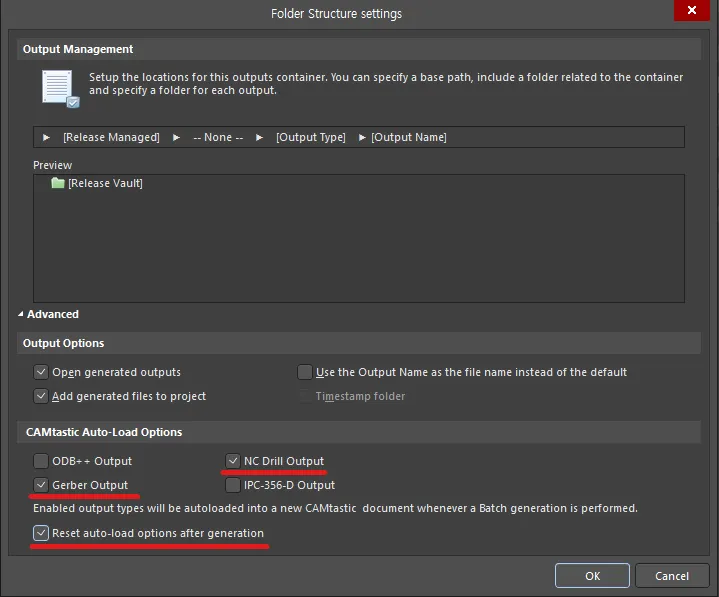Open the [Output Name] folder option
The height and width of the screenshot is (597, 719).
tap(409, 137)
